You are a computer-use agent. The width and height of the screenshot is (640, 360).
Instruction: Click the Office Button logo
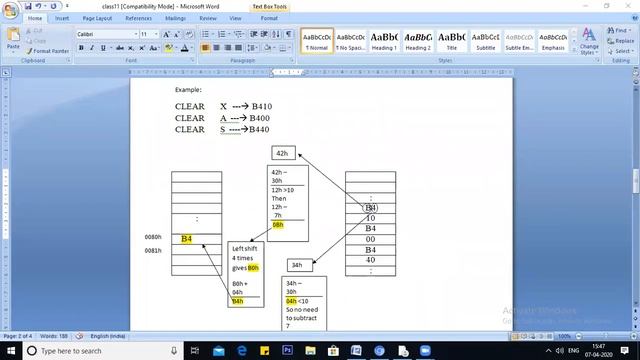click(x=10, y=11)
